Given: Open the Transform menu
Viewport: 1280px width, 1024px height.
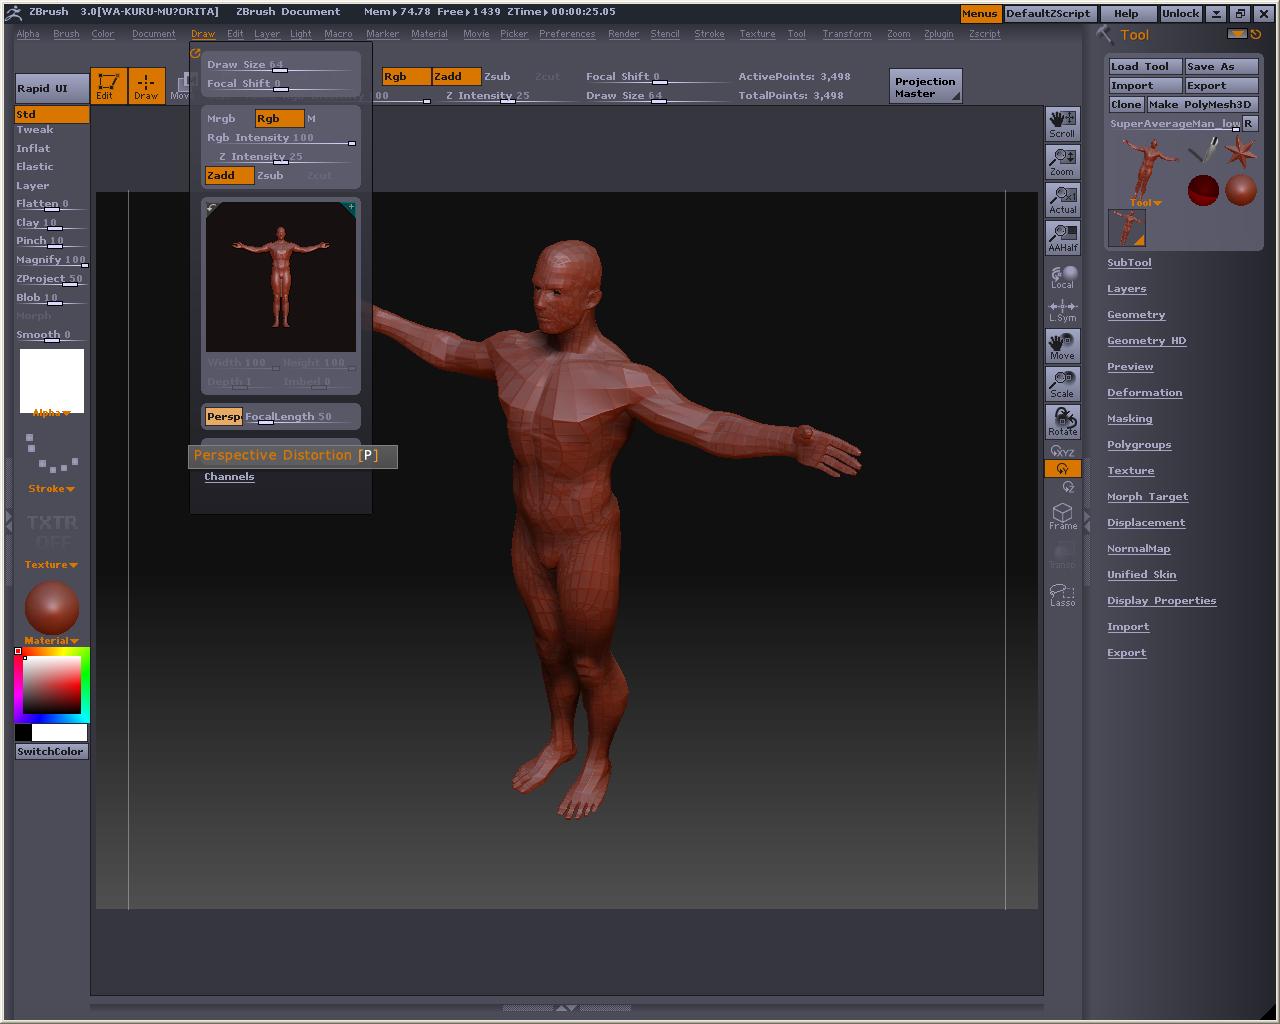Looking at the screenshot, I should coord(847,34).
